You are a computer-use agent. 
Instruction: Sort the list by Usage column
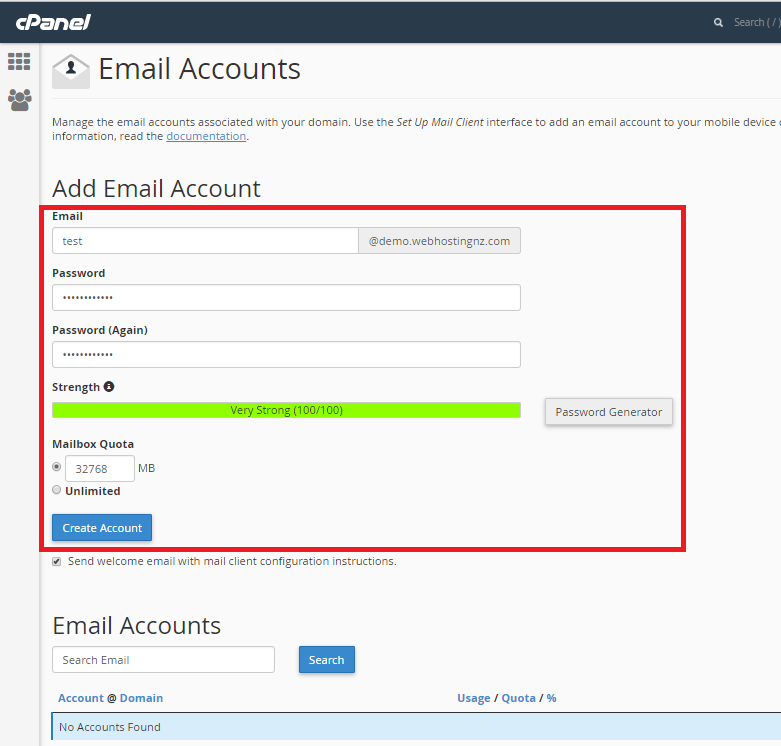point(473,698)
